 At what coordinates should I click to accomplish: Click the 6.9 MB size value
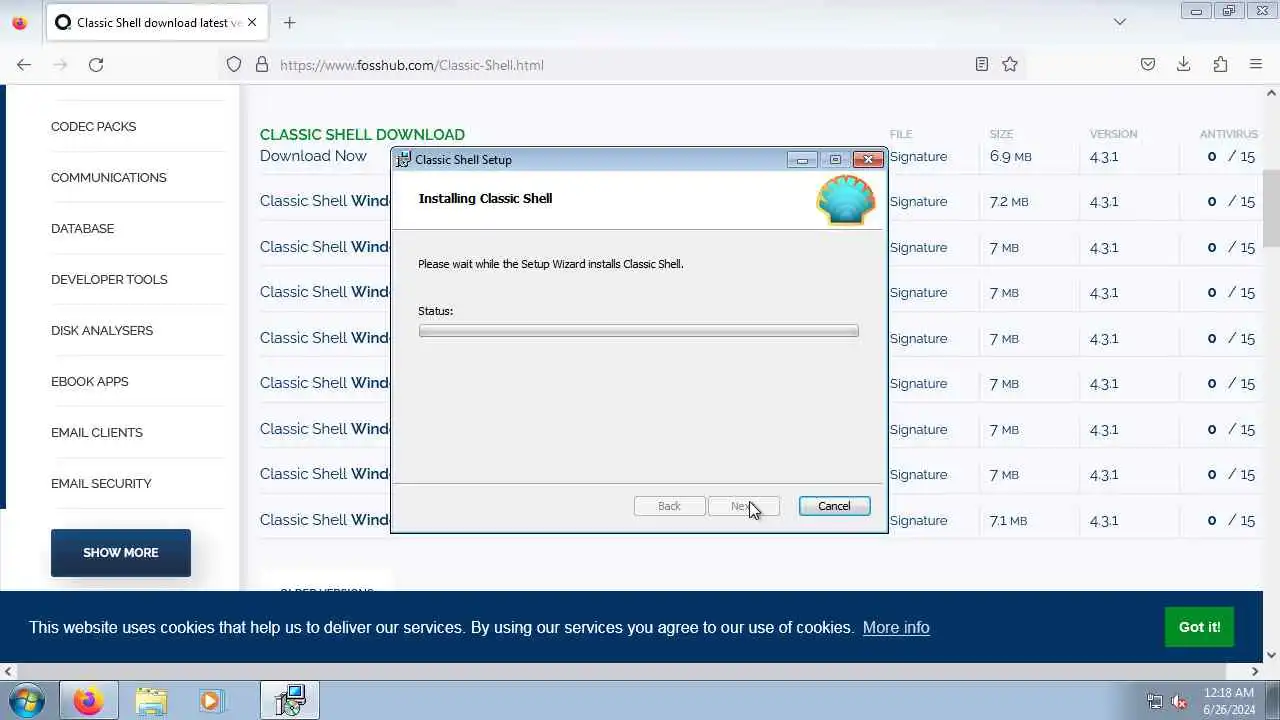(1010, 157)
